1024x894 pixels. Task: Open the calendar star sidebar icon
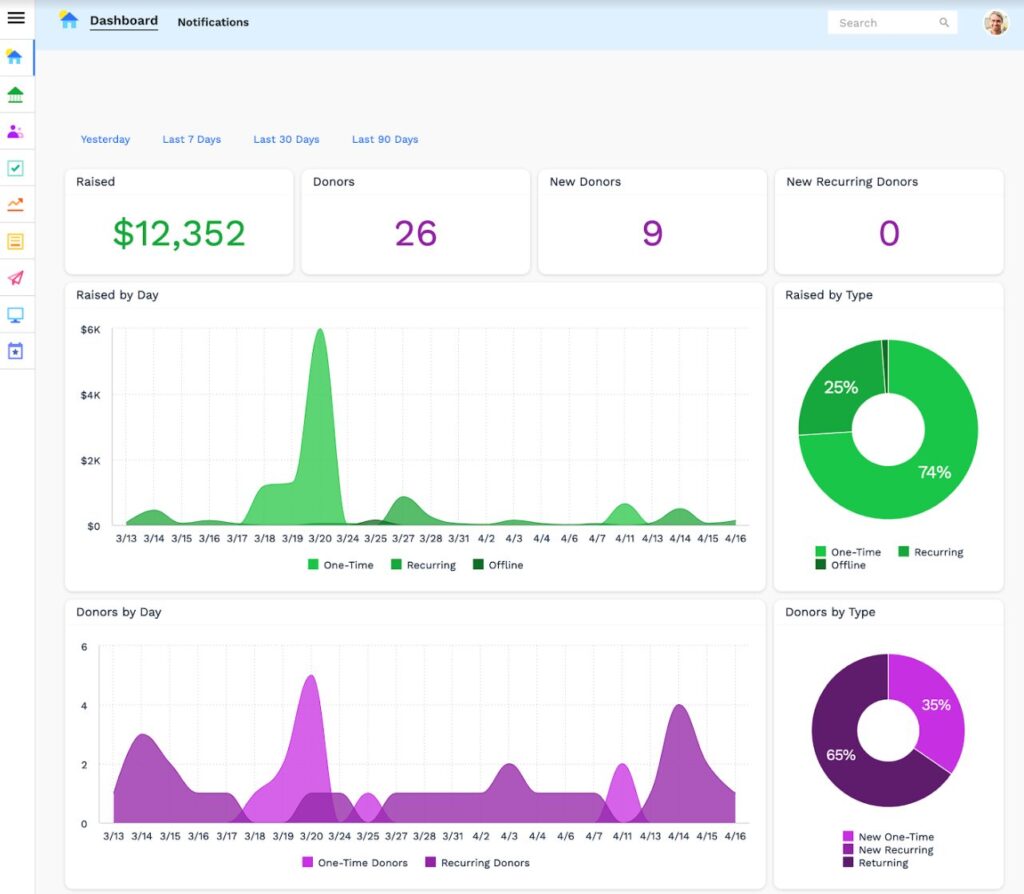tap(15, 351)
